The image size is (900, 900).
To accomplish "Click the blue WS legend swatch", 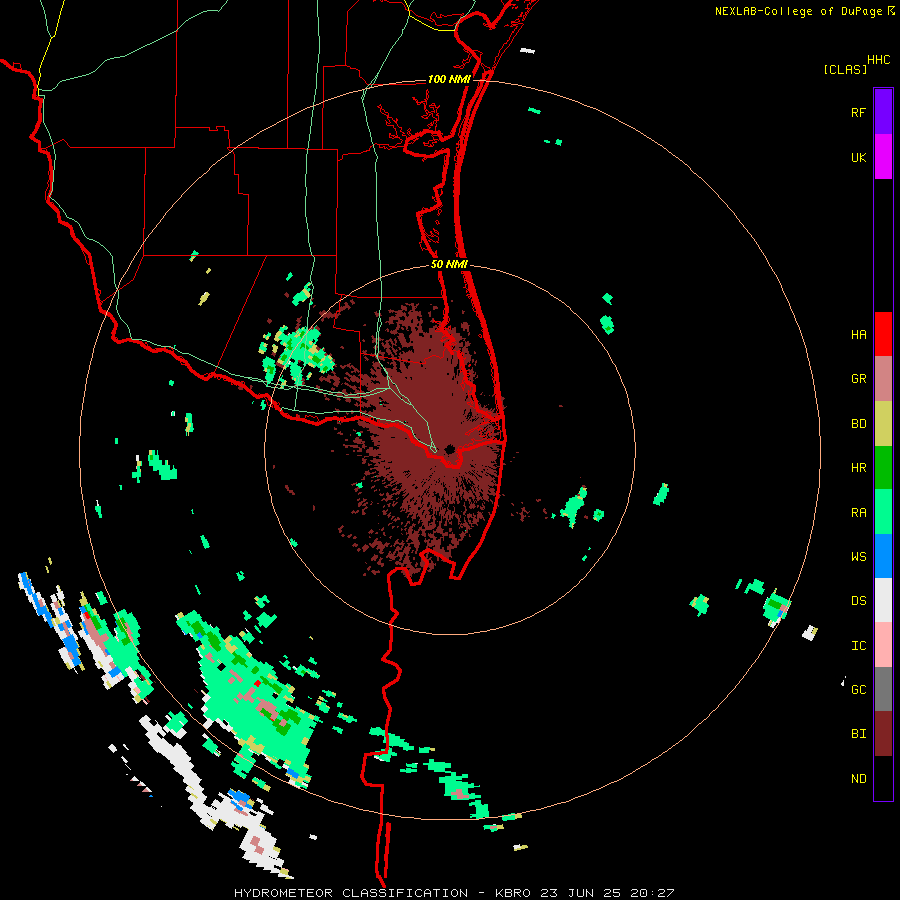I will pos(883,556).
